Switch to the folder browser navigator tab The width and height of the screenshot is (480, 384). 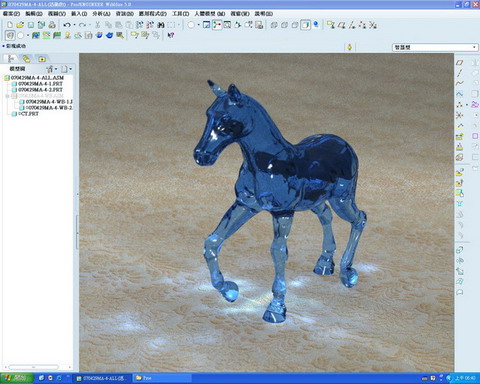tap(26, 59)
